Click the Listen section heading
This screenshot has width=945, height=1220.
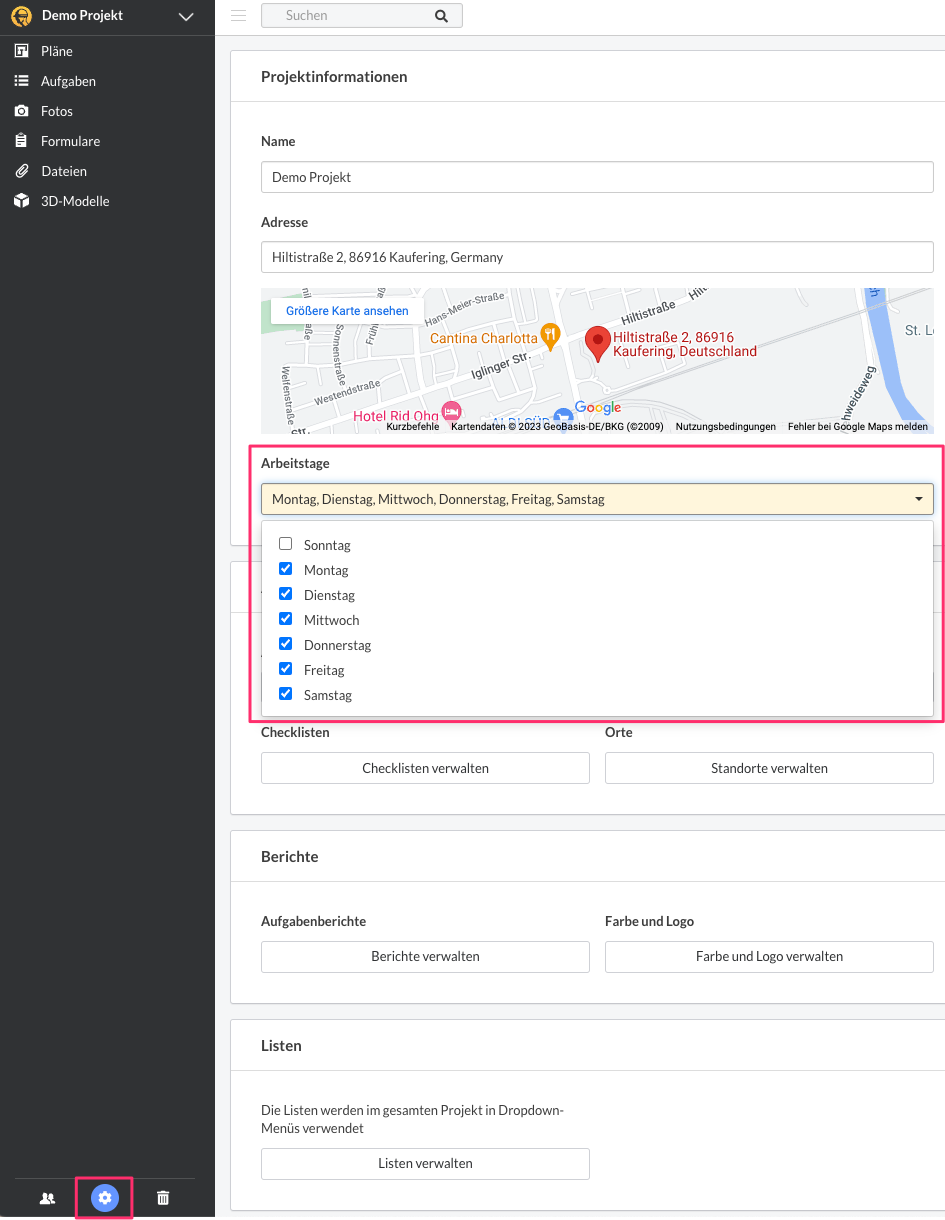281,1045
